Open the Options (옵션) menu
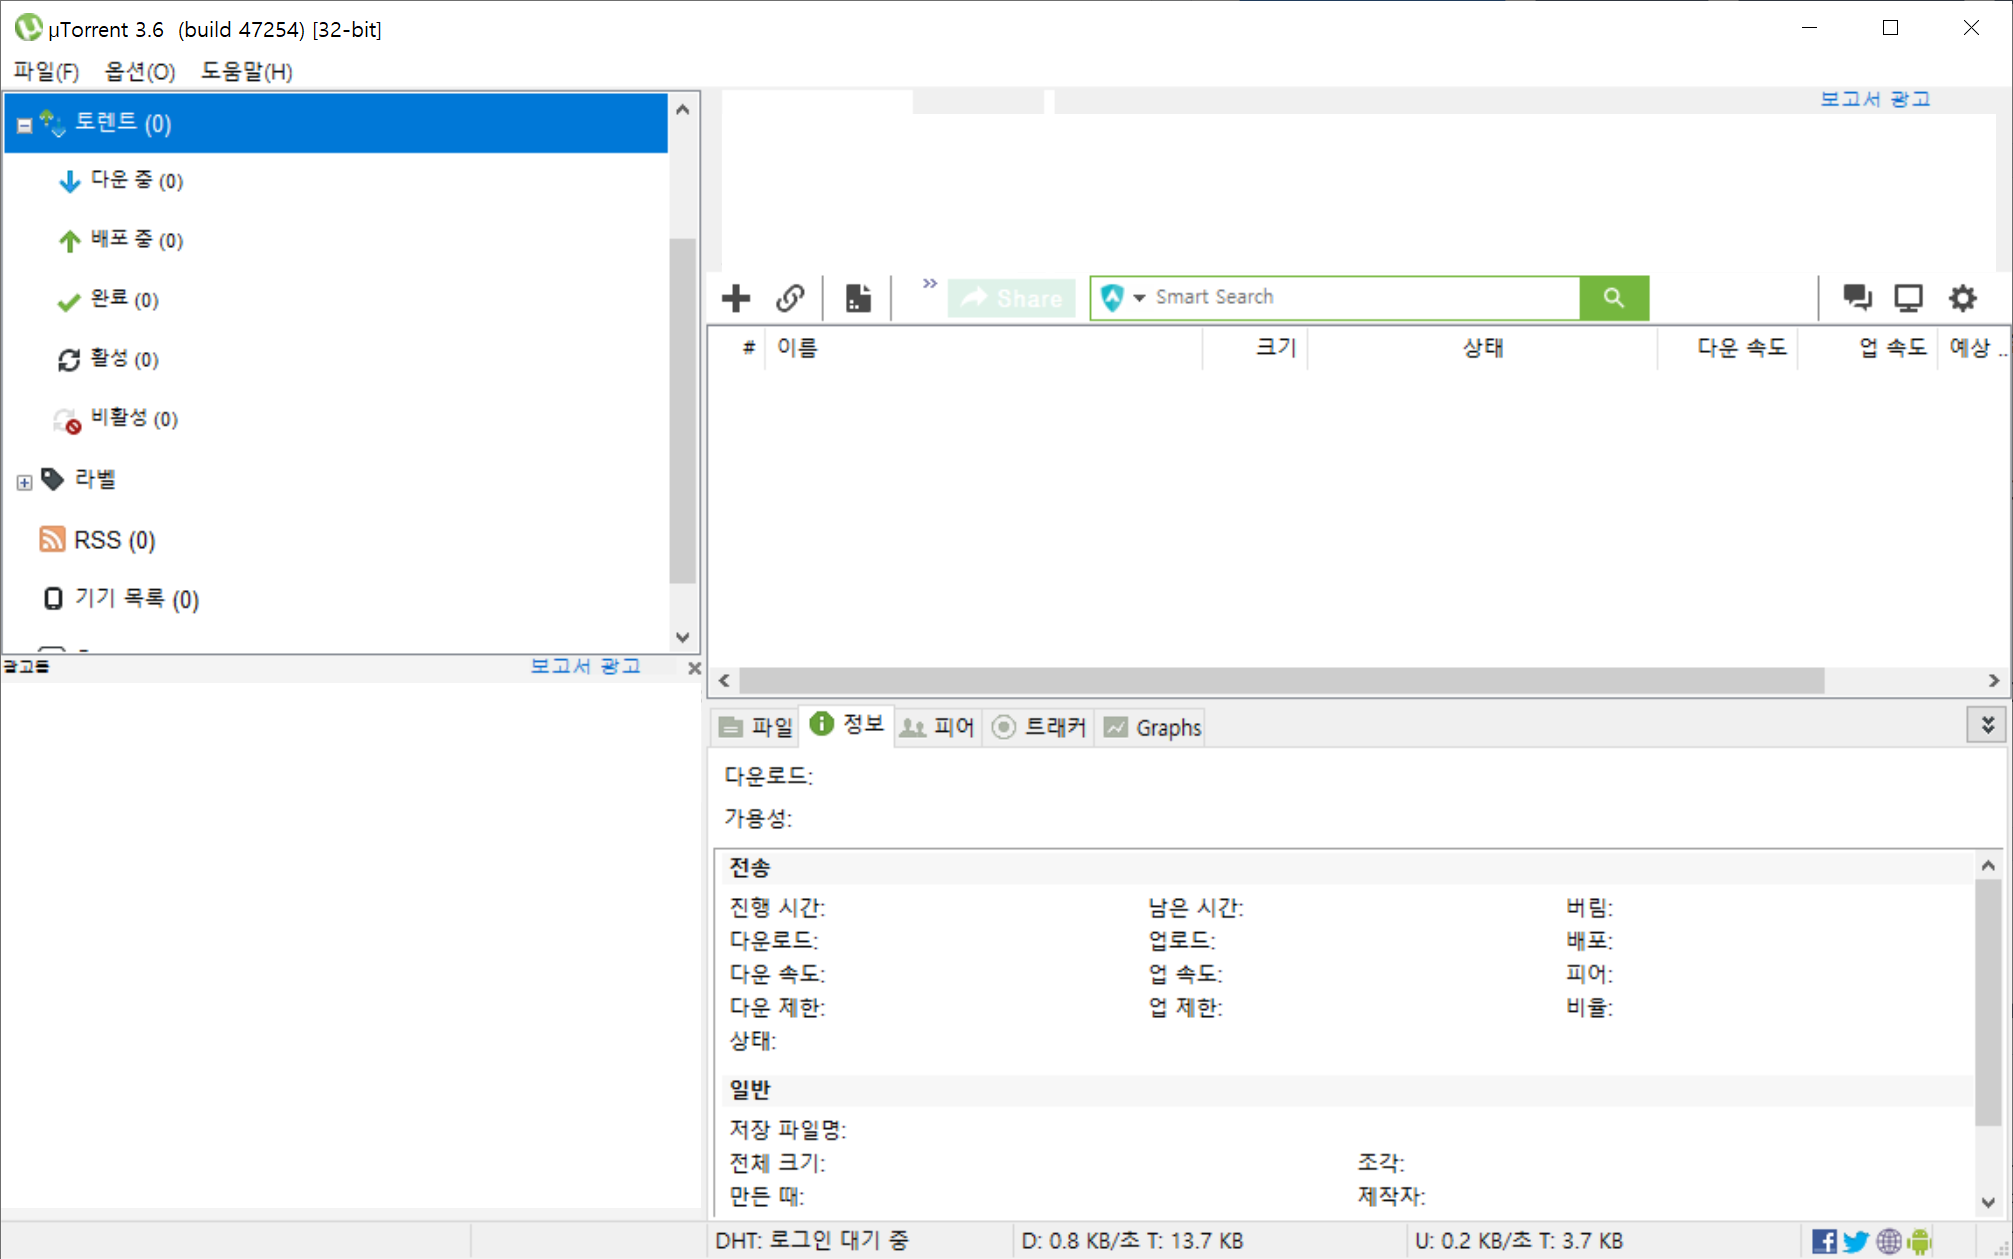Image resolution: width=2013 pixels, height=1259 pixels. pos(140,71)
